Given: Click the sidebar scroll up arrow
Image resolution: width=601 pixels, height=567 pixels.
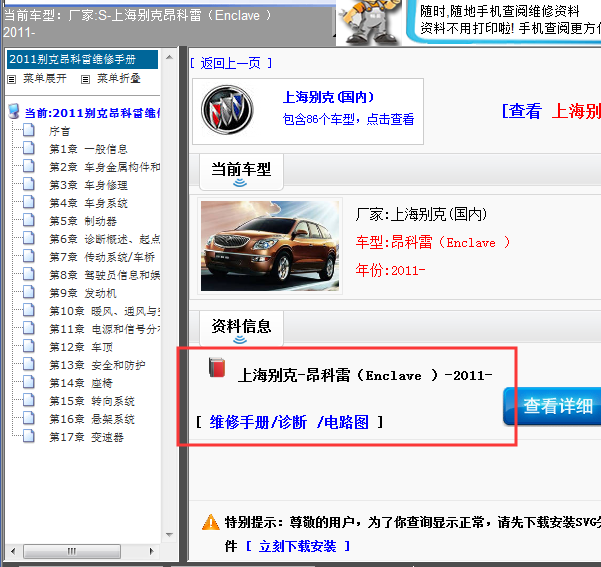Looking at the screenshot, I should tap(169, 57).
